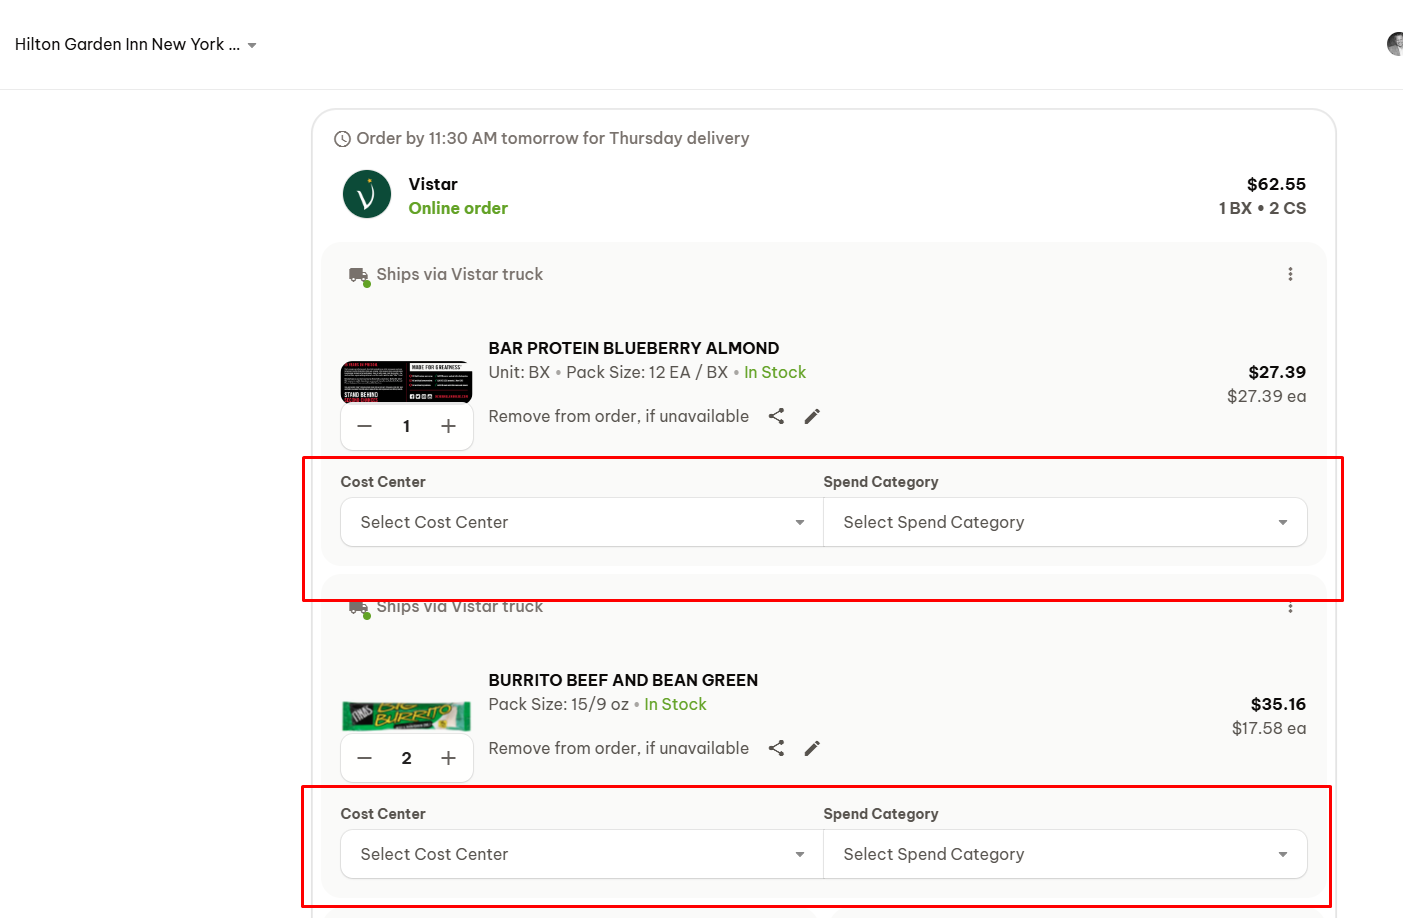Click the '1 BX • 2 CS' summary
Screen dimensions: 1403x918
1262,208
